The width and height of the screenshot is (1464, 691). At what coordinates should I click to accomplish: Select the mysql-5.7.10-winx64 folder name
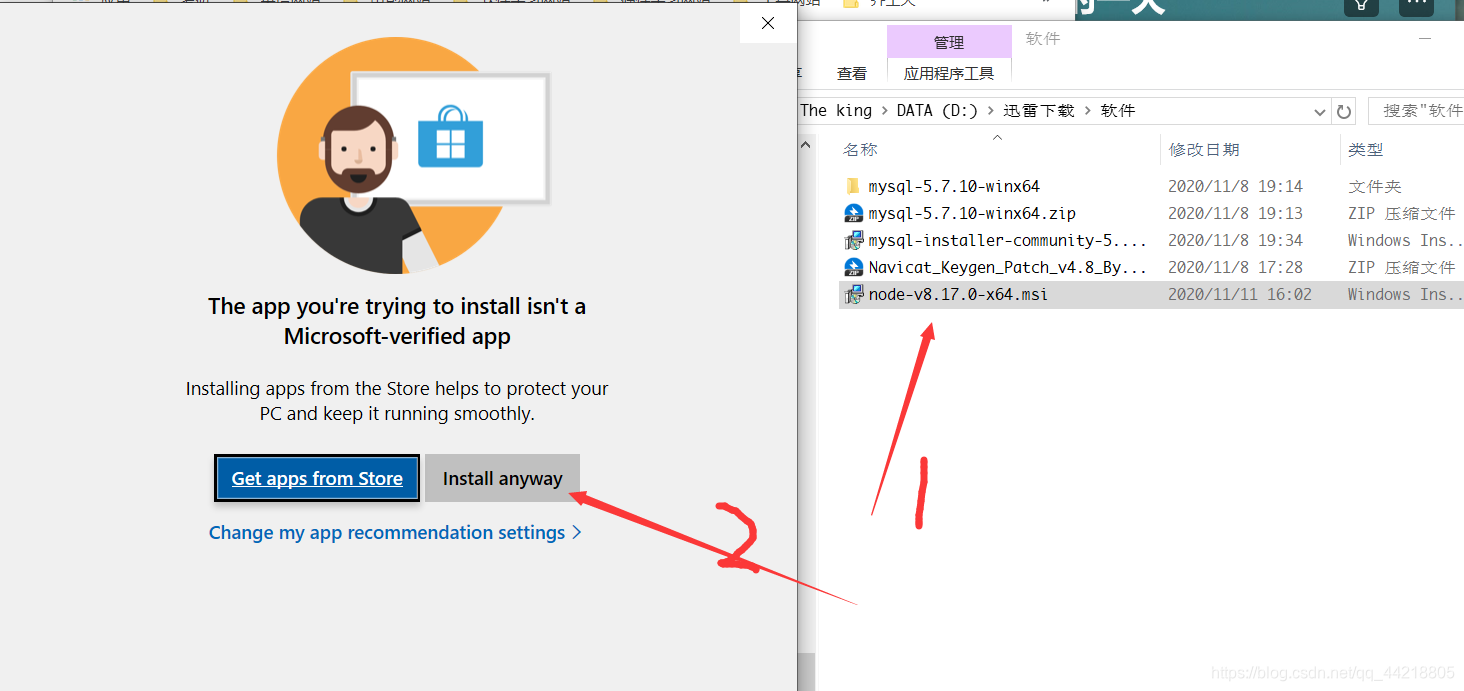click(954, 186)
